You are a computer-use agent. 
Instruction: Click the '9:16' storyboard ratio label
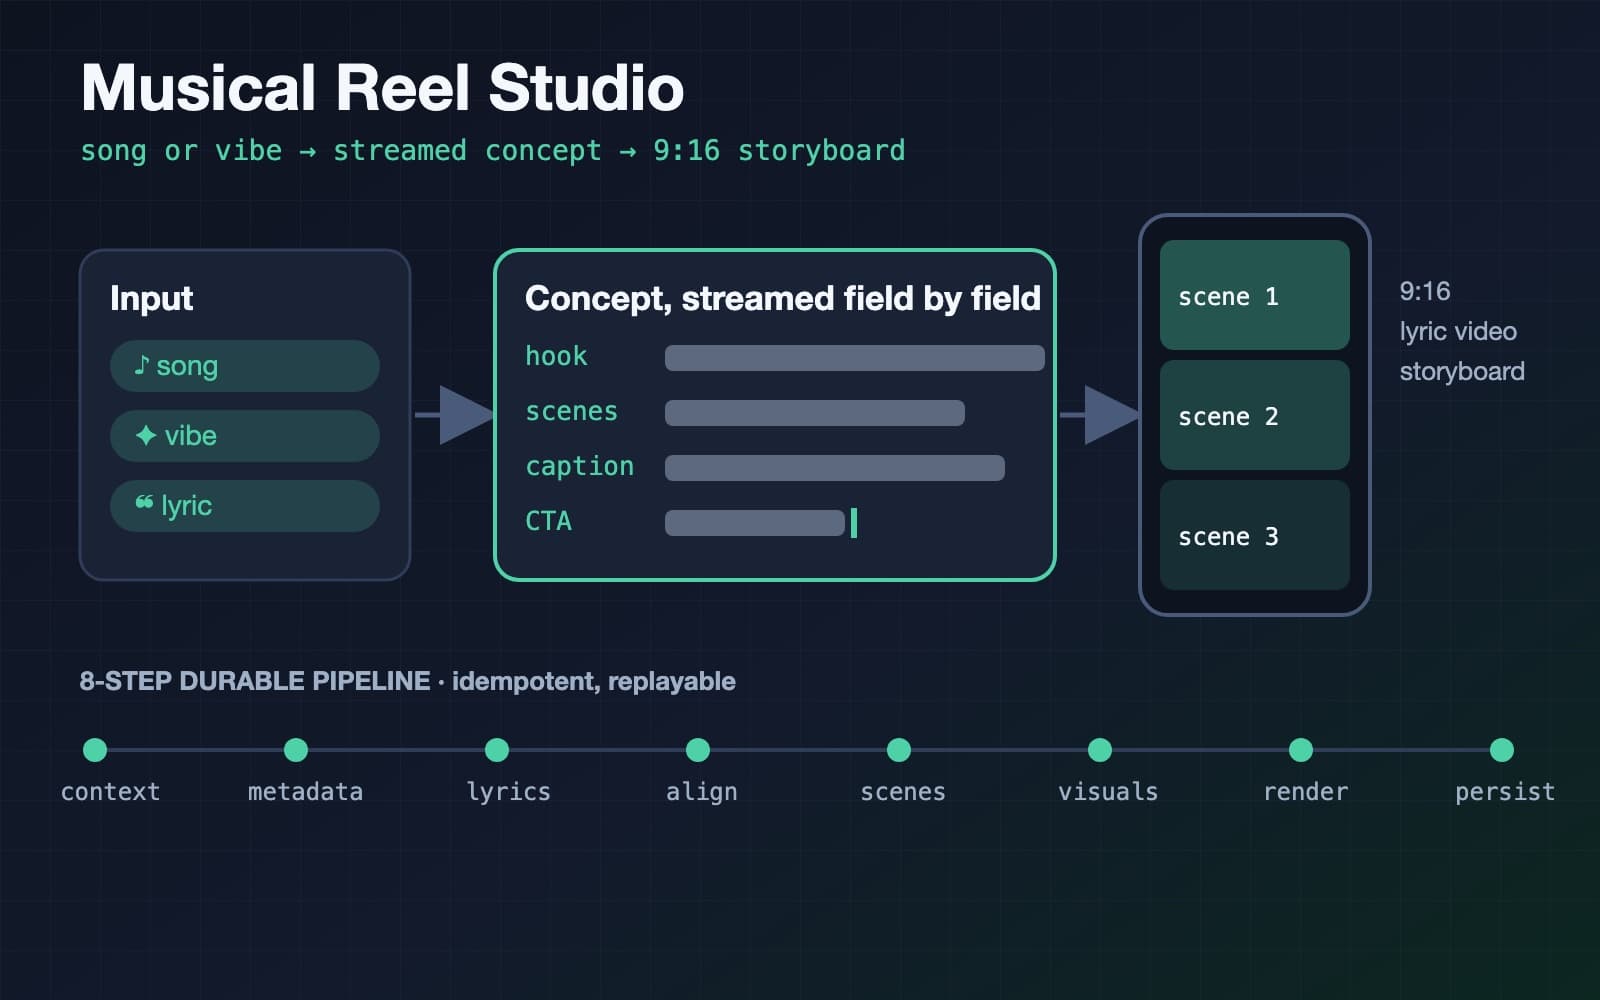(x=1424, y=291)
